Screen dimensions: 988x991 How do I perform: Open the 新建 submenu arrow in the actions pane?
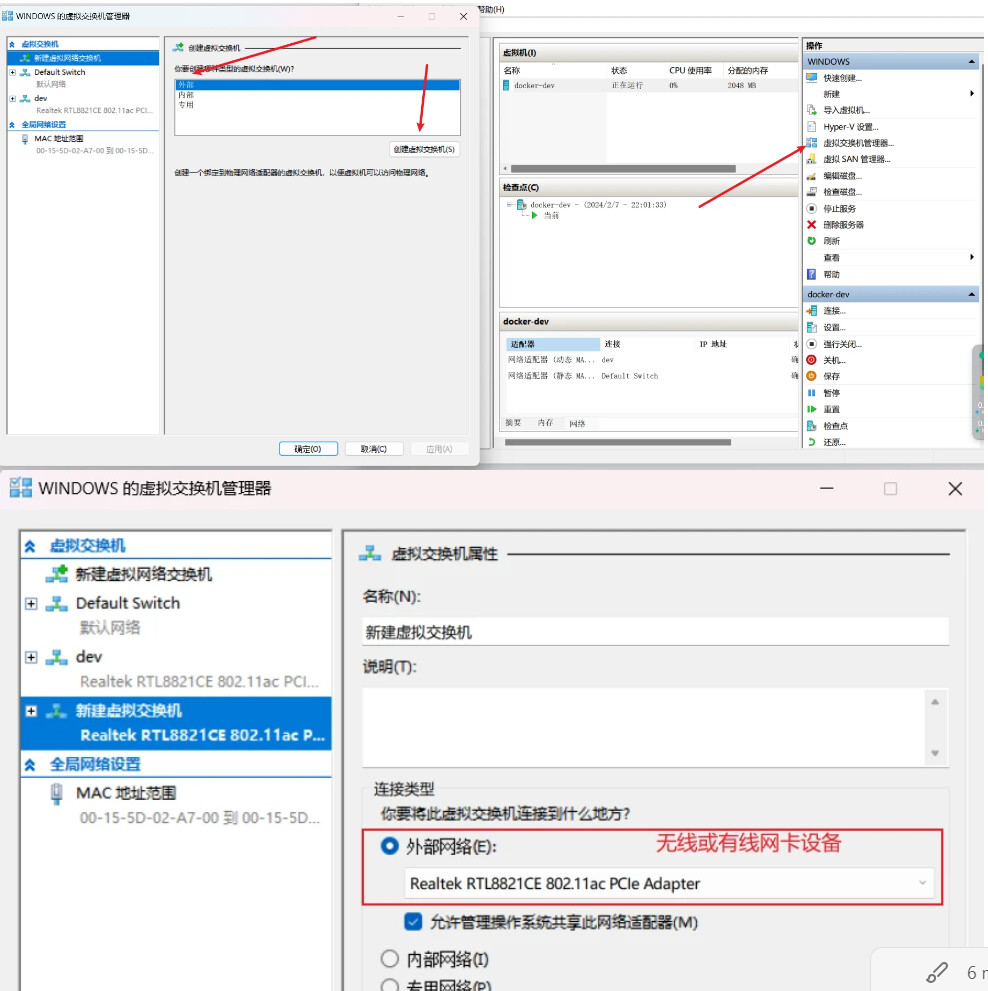972,94
